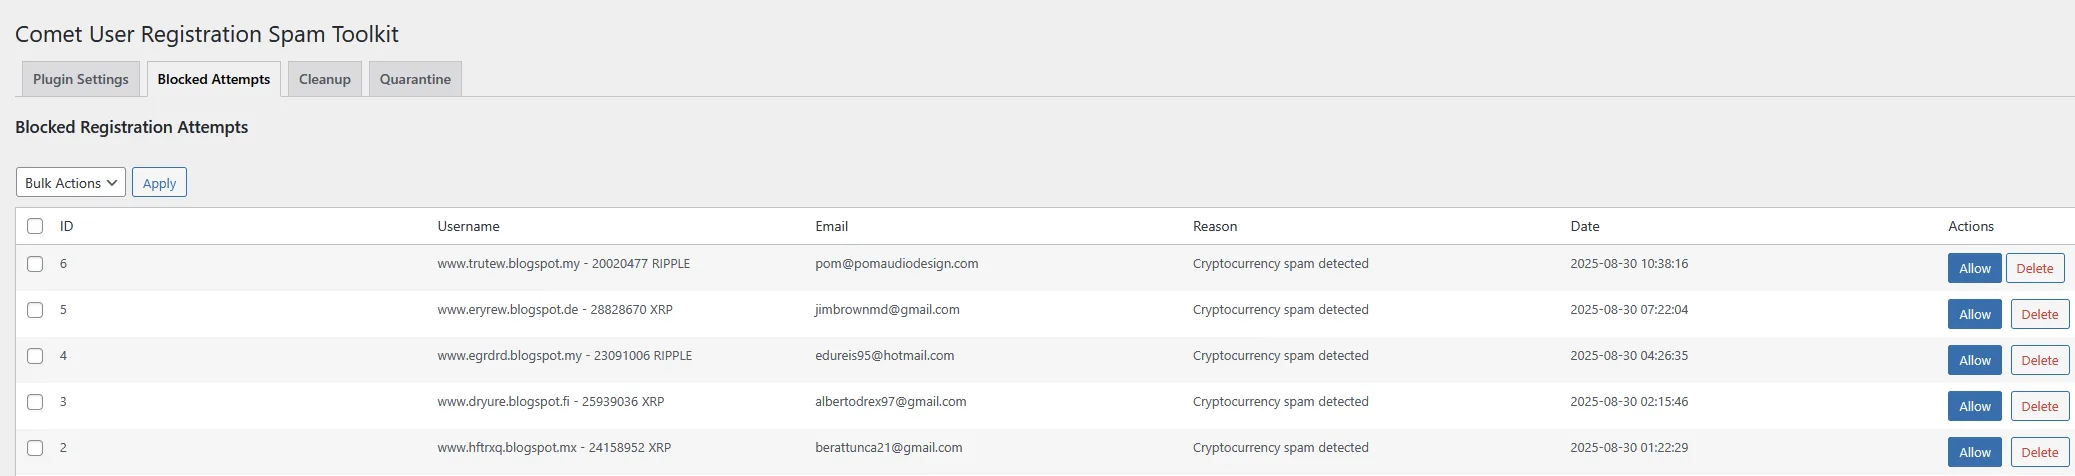Click the Apply button

coord(159,182)
